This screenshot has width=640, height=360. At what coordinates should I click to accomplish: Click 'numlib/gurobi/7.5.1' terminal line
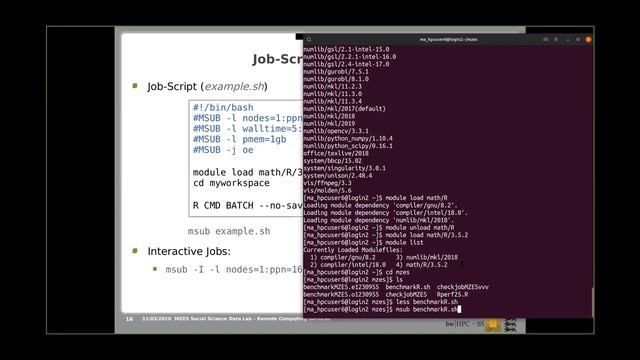pos(336,72)
